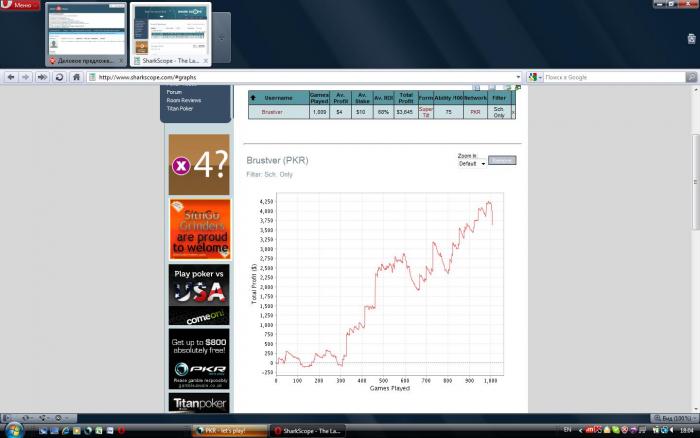The height and width of the screenshot is (438, 700).
Task: Open the PKR - let's play! taskbar item
Action: click(230, 431)
